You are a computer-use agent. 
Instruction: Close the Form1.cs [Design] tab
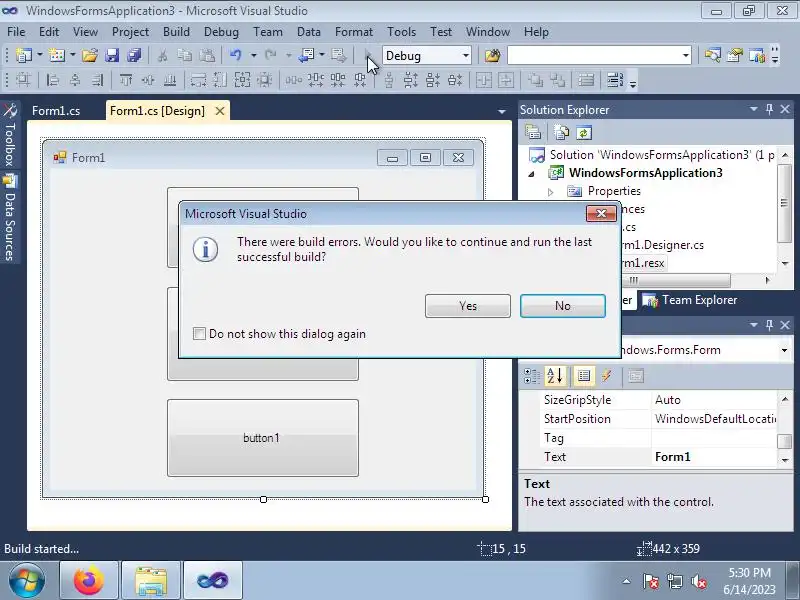click(x=220, y=111)
